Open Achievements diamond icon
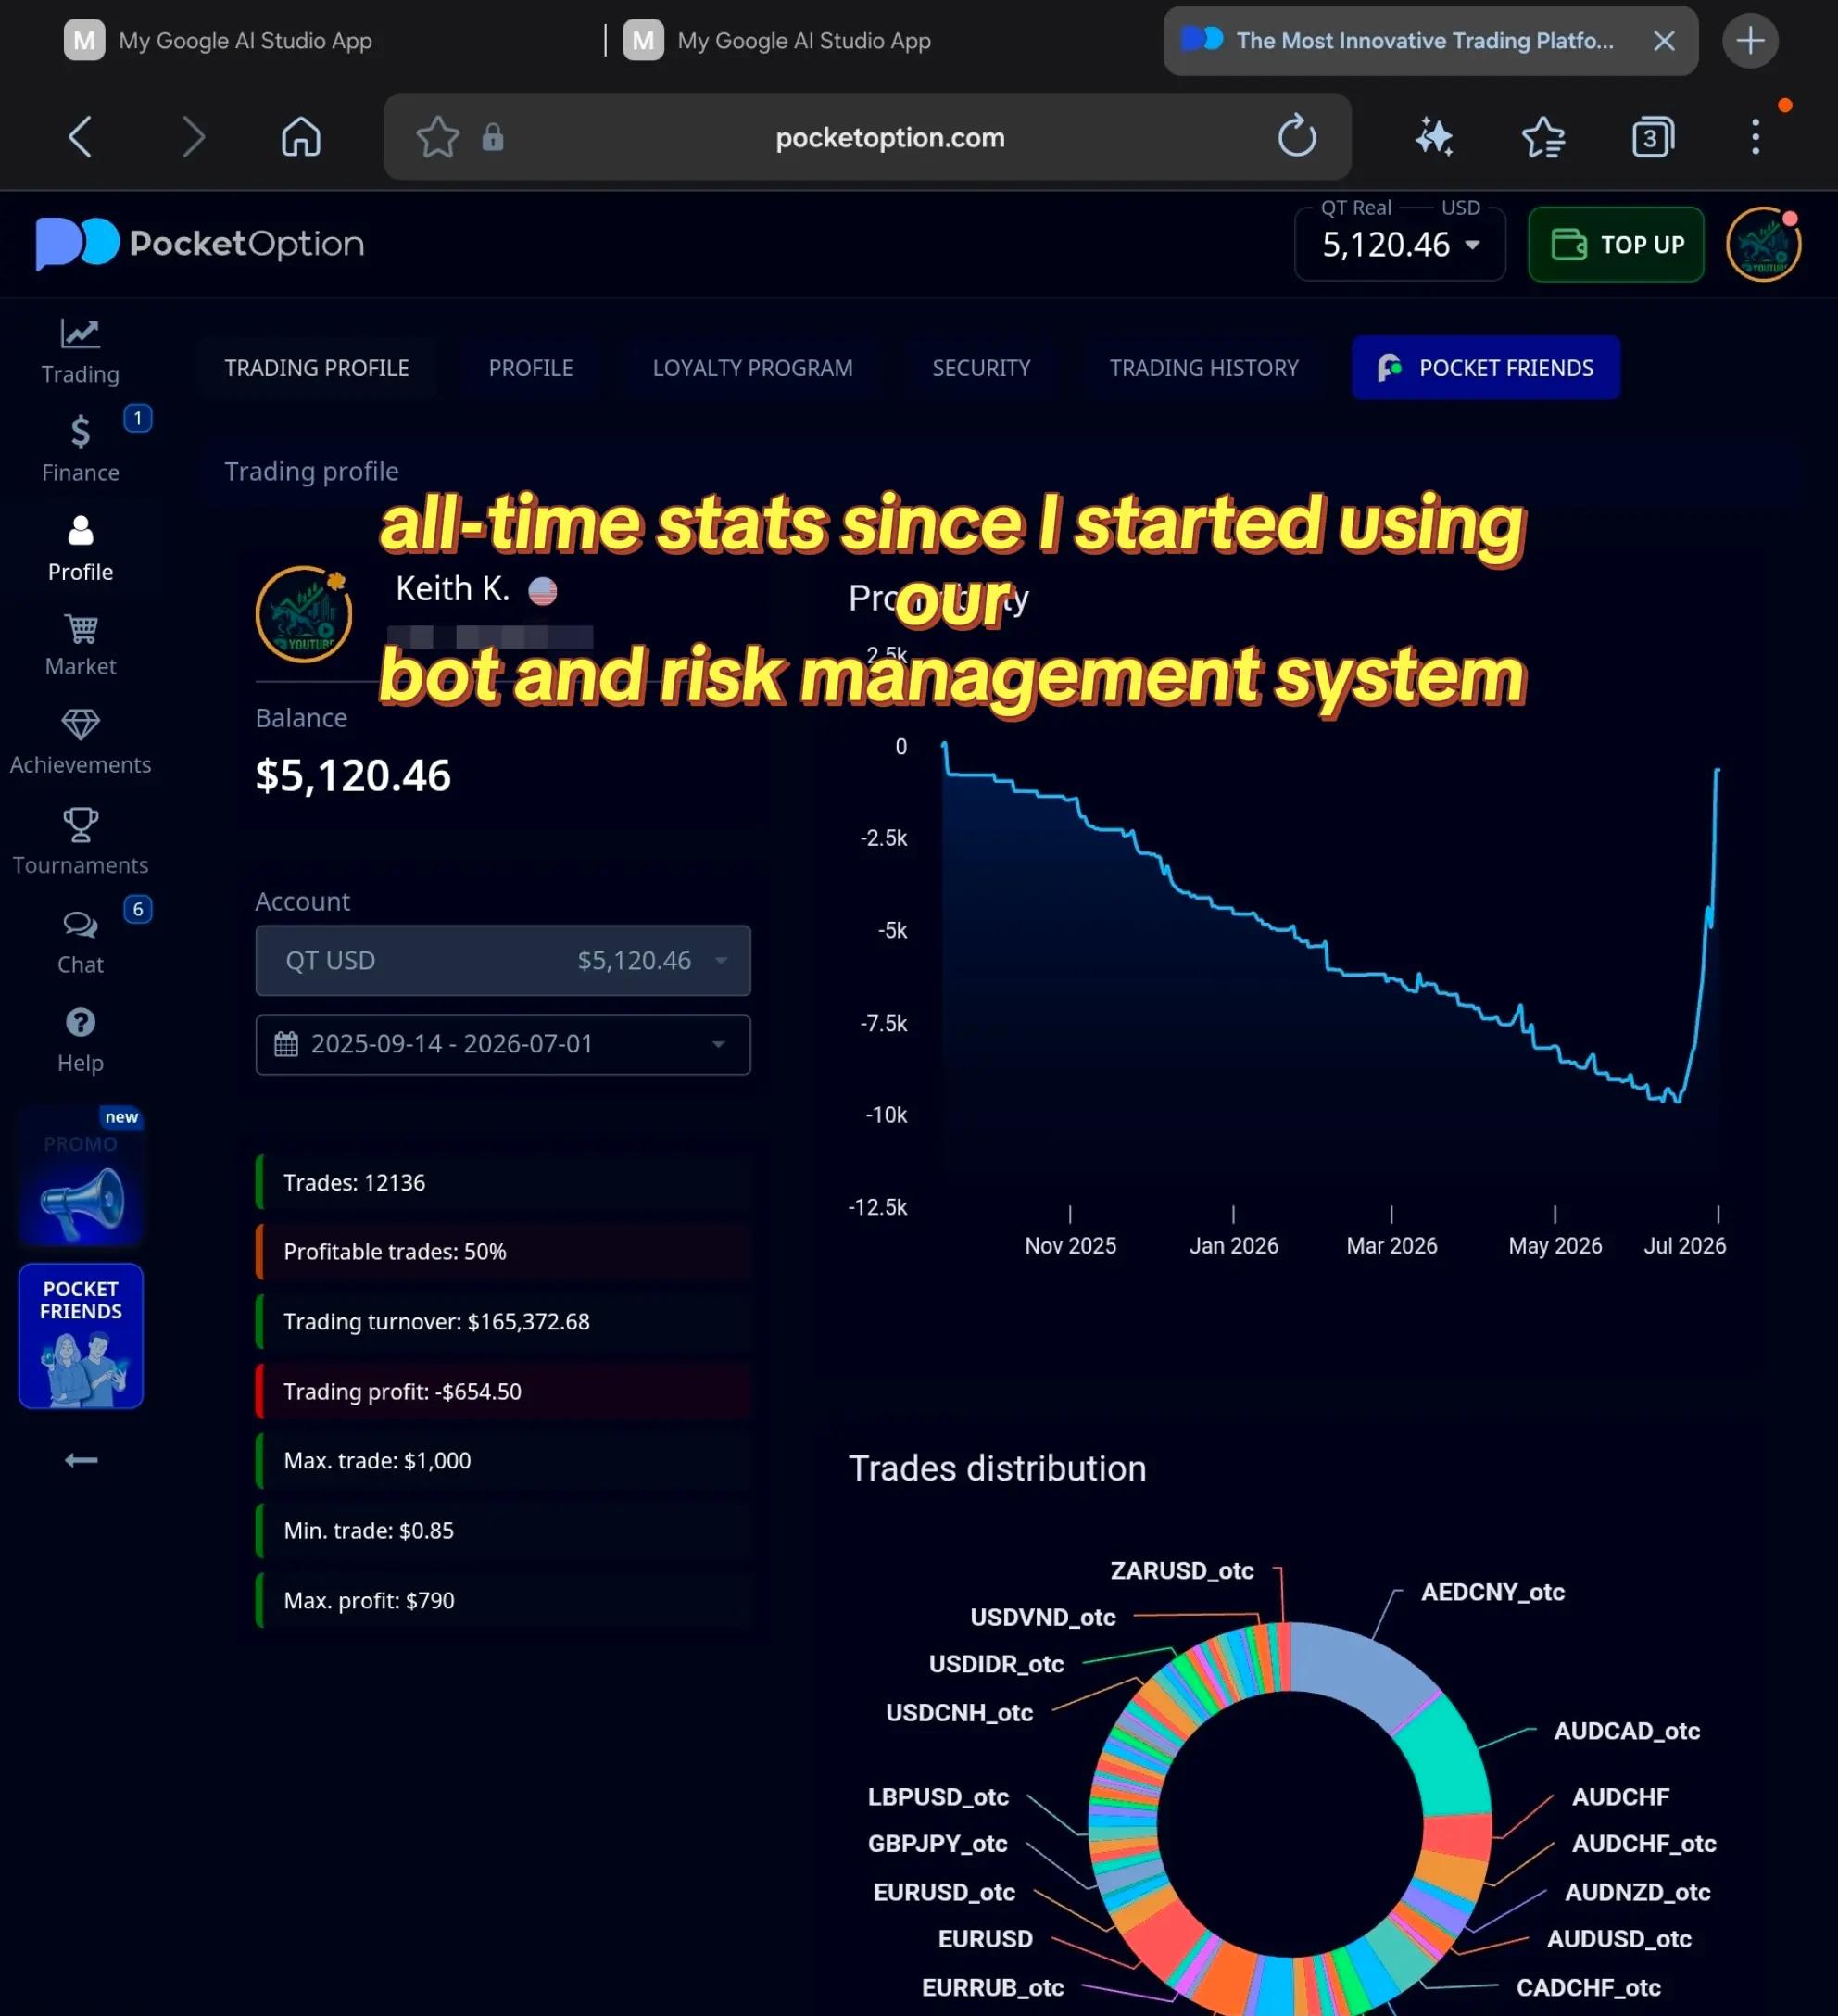The width and height of the screenshot is (1838, 2016). [80, 724]
